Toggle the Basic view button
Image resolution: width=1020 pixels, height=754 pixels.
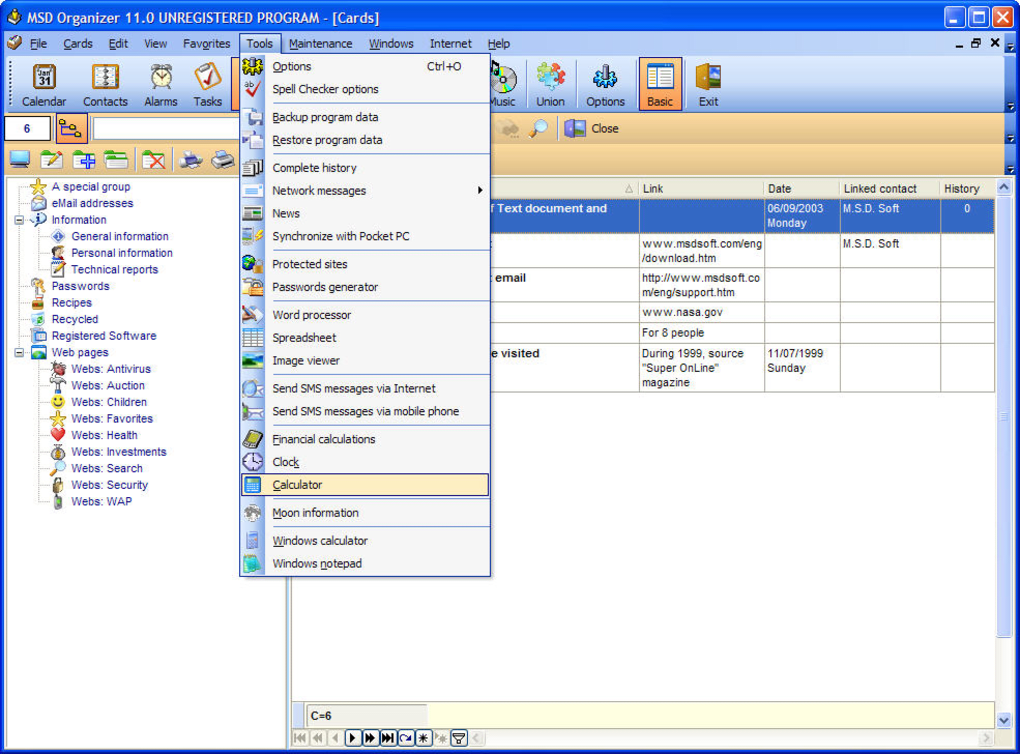click(659, 84)
